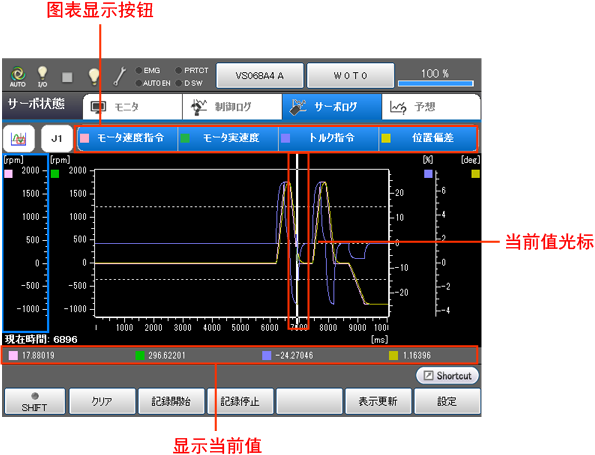Toggle the モータ実速度 graph display
Image resolution: width=595 pixels, height=455 pixels.
(x=228, y=138)
